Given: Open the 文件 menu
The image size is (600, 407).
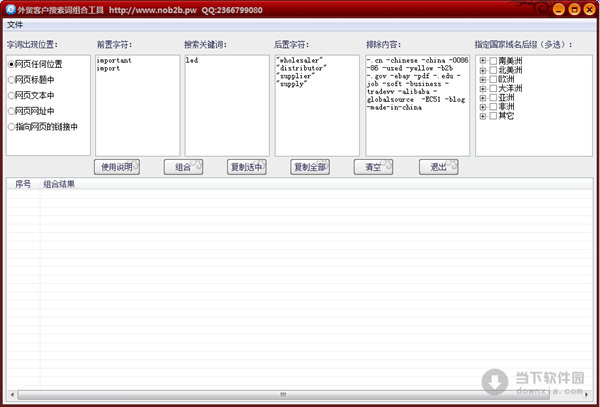Looking at the screenshot, I should click(15, 24).
